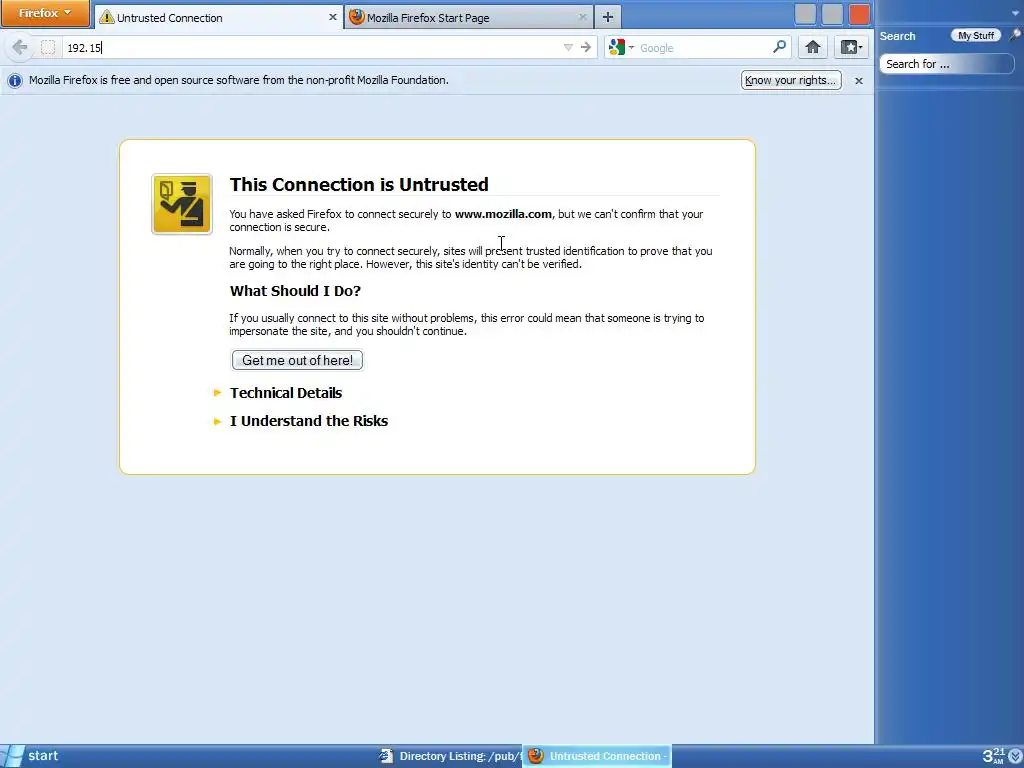The width and height of the screenshot is (1024, 768).
Task: Focus the Google search box
Action: pos(703,48)
